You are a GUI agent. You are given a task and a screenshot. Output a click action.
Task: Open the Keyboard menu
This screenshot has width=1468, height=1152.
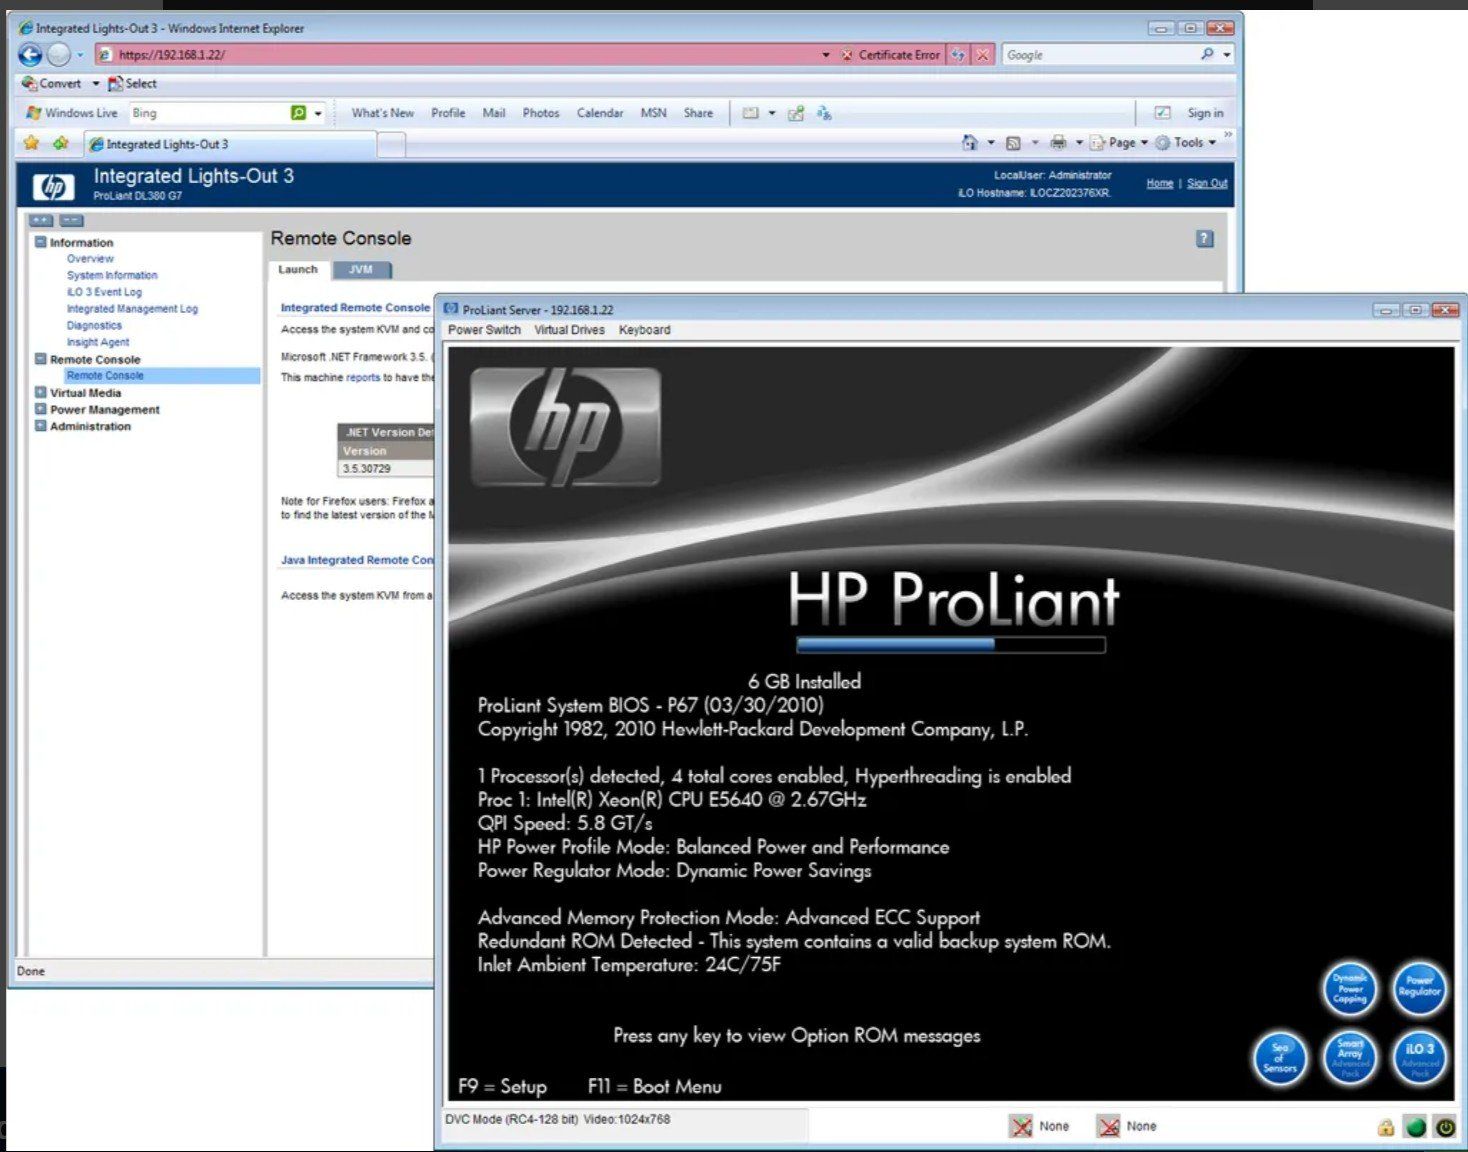click(x=644, y=330)
